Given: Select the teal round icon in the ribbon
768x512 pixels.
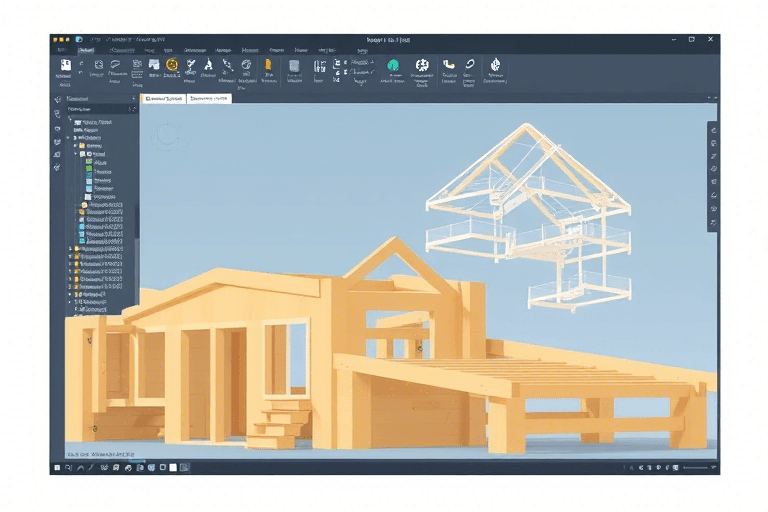Looking at the screenshot, I should (x=393, y=66).
